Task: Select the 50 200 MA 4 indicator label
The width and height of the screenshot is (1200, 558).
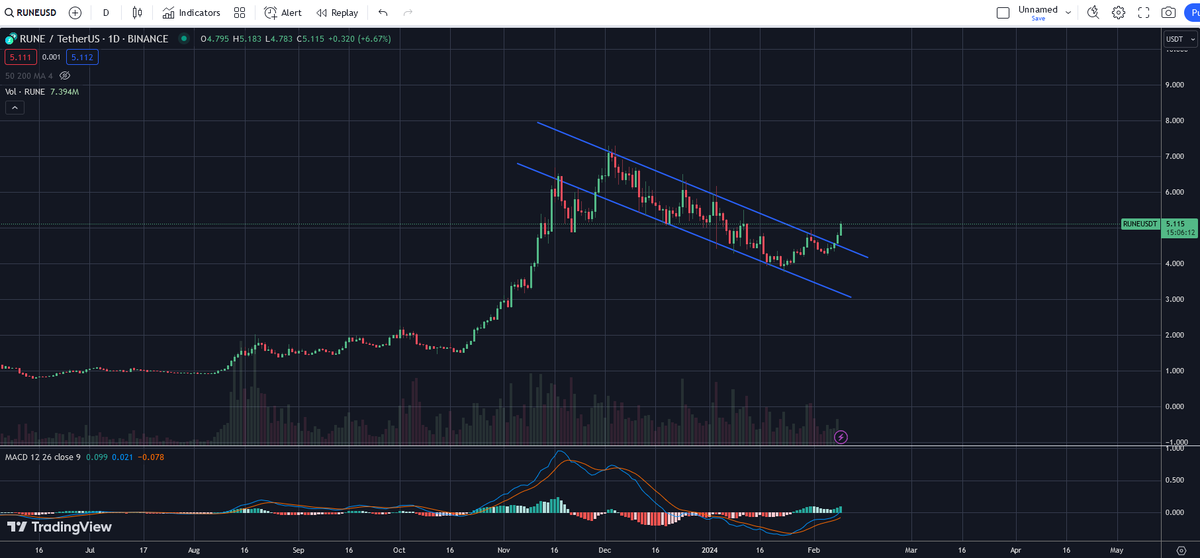Action: click(28, 75)
